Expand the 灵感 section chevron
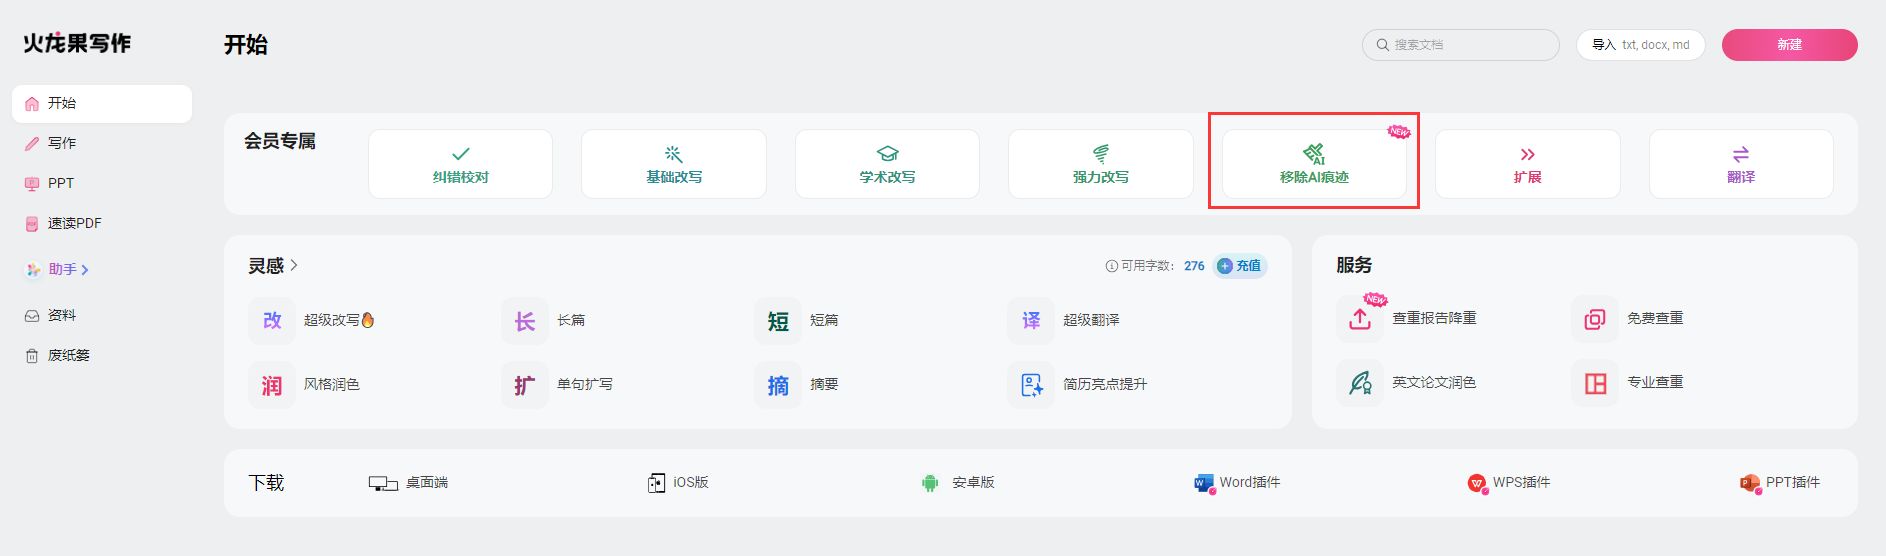Image resolution: width=1886 pixels, height=556 pixels. pos(294,265)
